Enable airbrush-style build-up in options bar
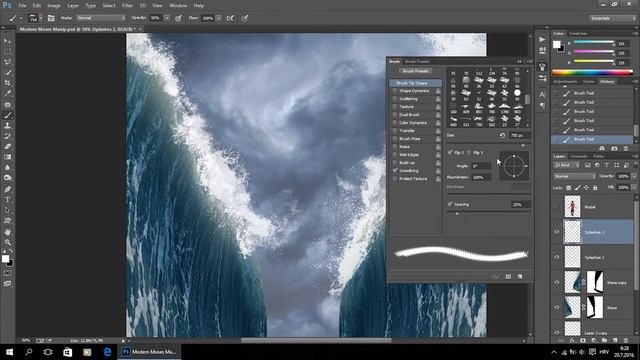This screenshot has width=640, height=360. point(230,18)
